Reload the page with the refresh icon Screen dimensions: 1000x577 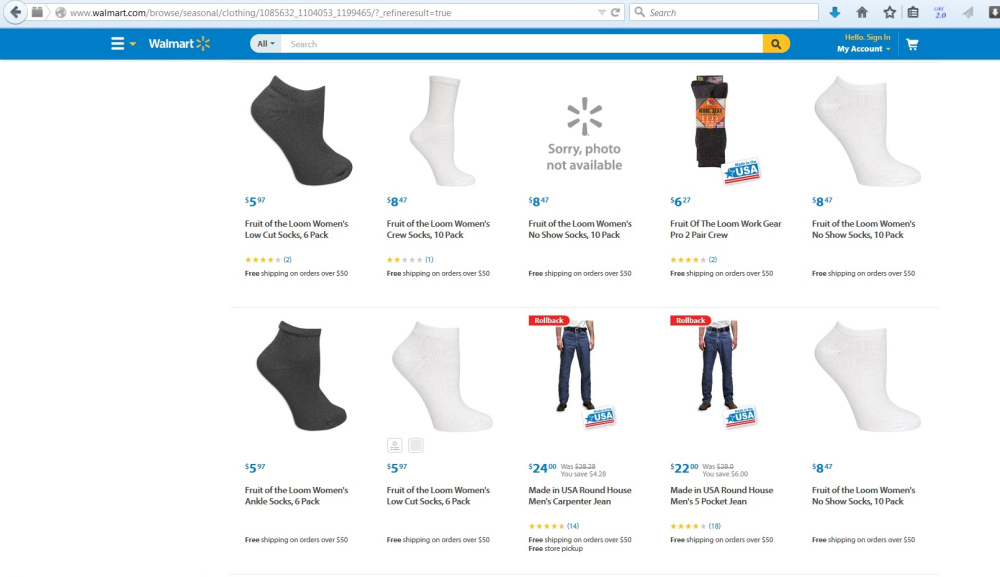point(615,12)
